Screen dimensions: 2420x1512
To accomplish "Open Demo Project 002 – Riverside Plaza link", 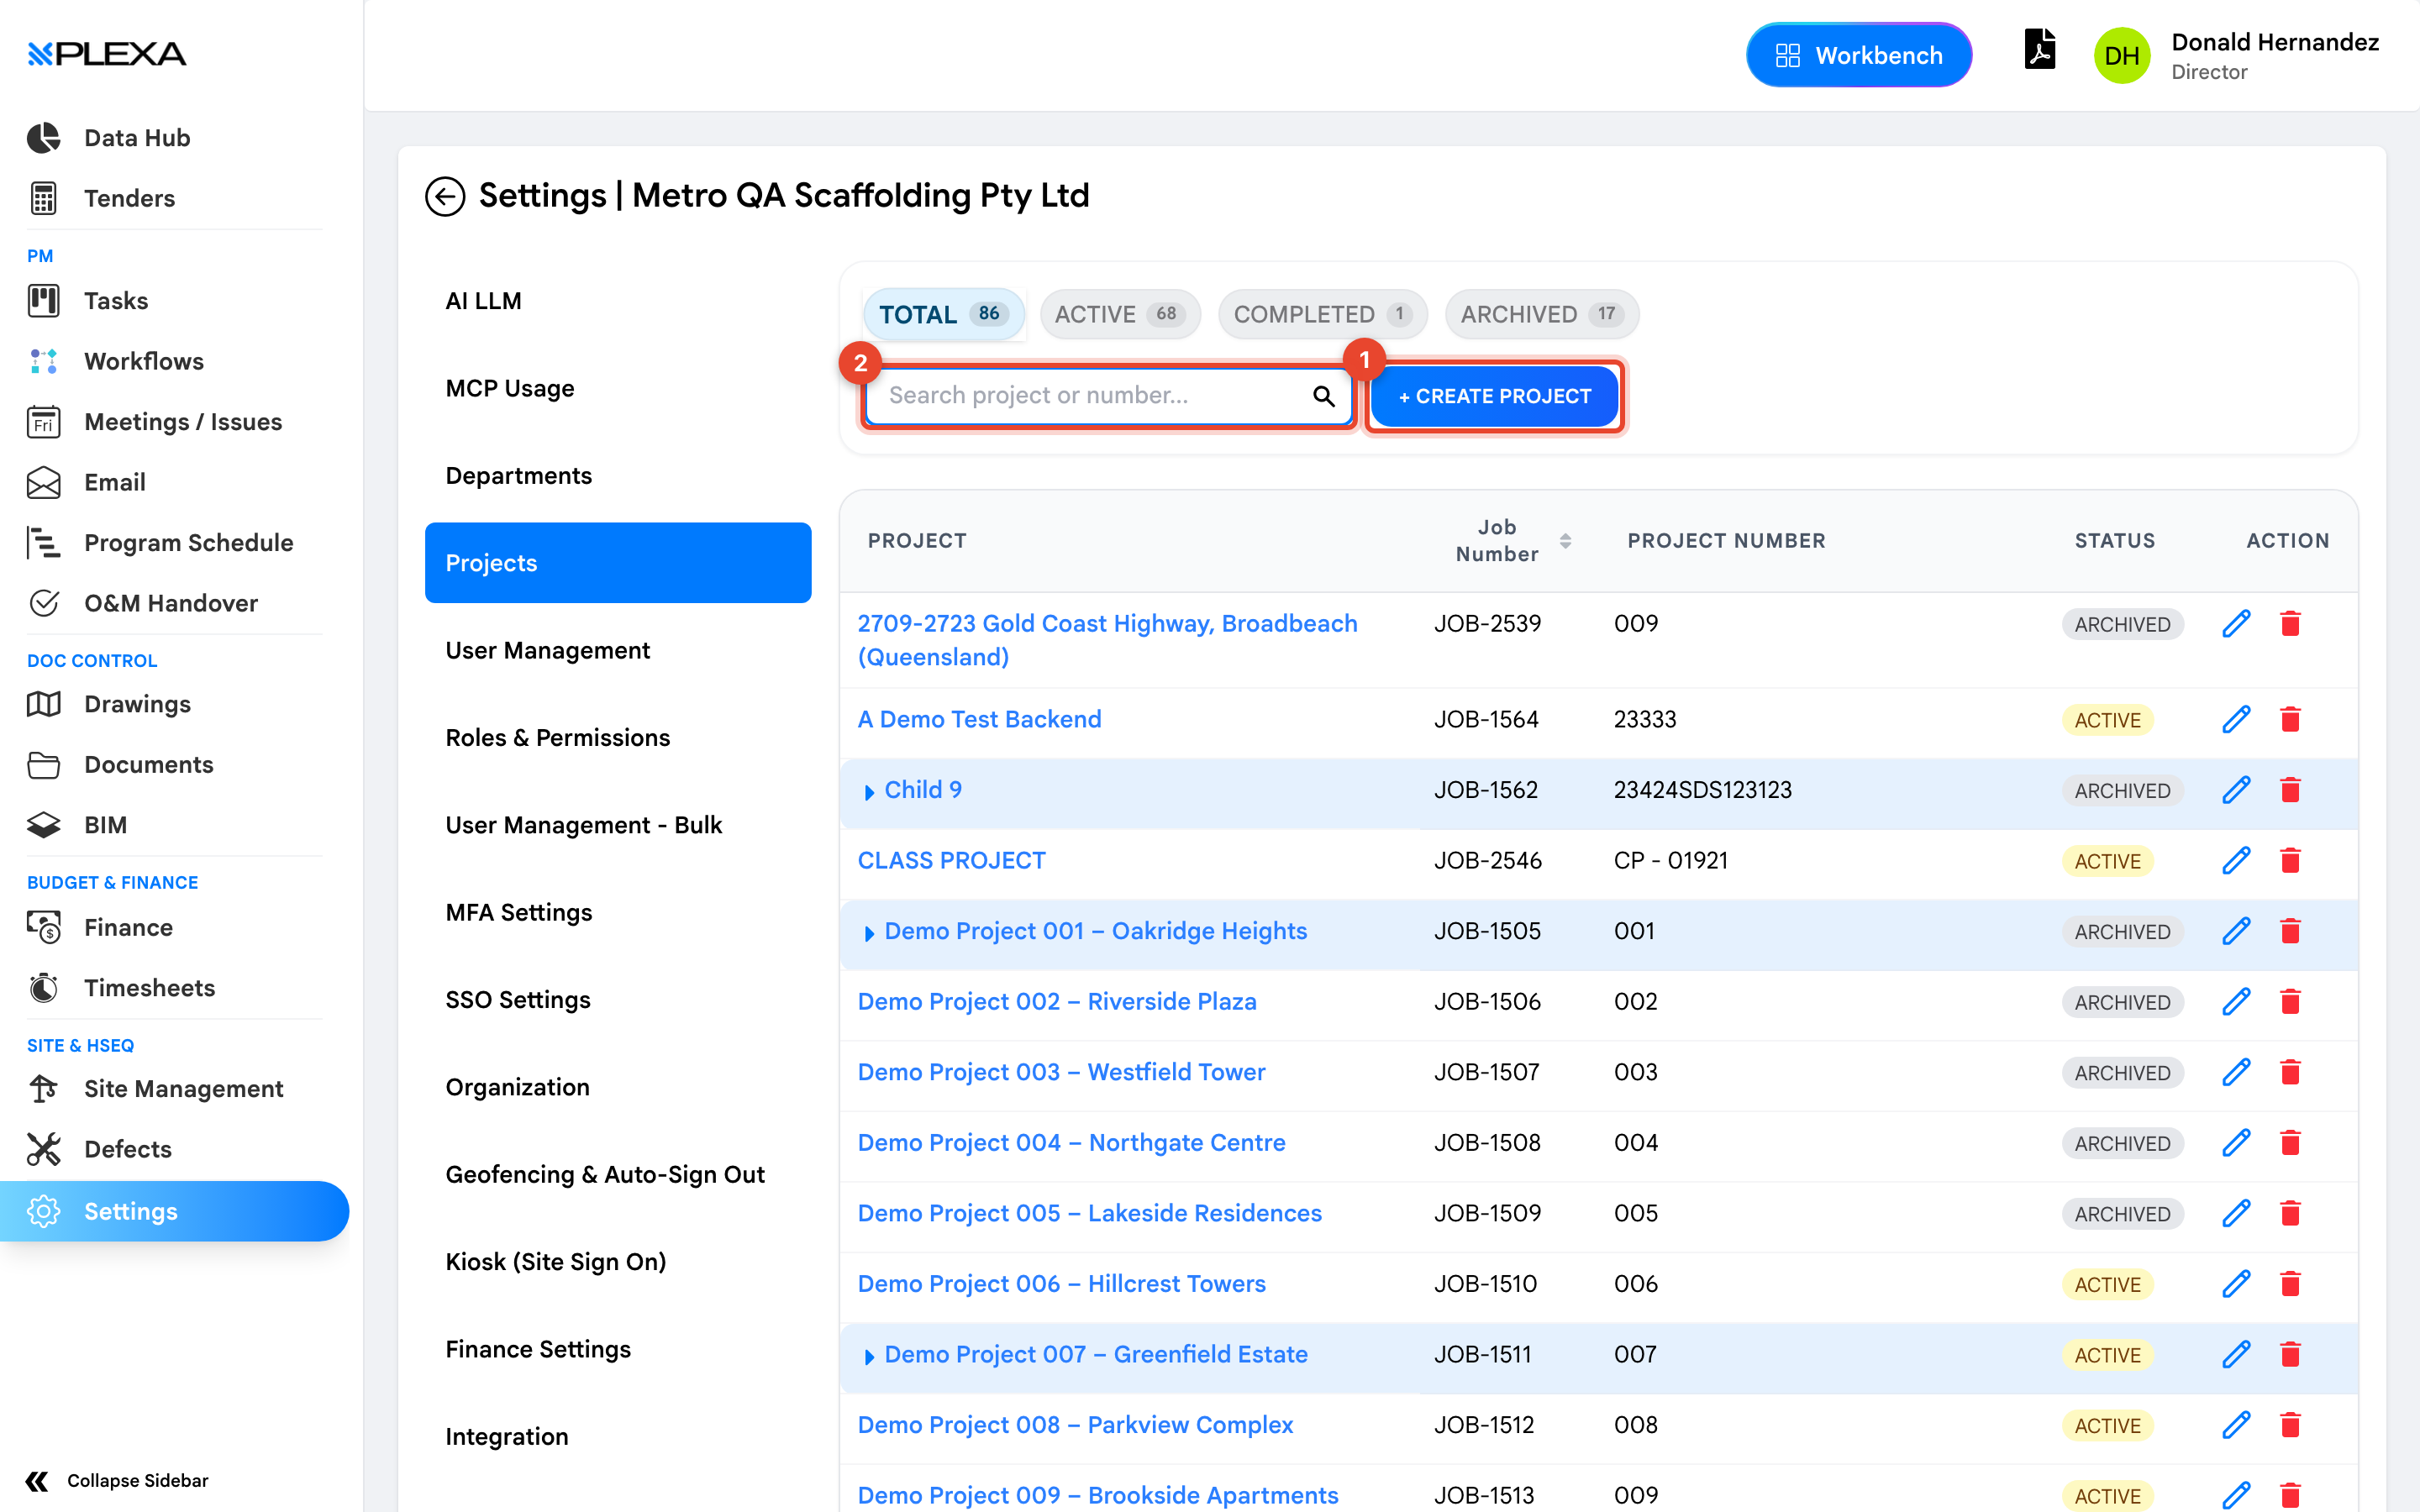I will 1057,1001.
